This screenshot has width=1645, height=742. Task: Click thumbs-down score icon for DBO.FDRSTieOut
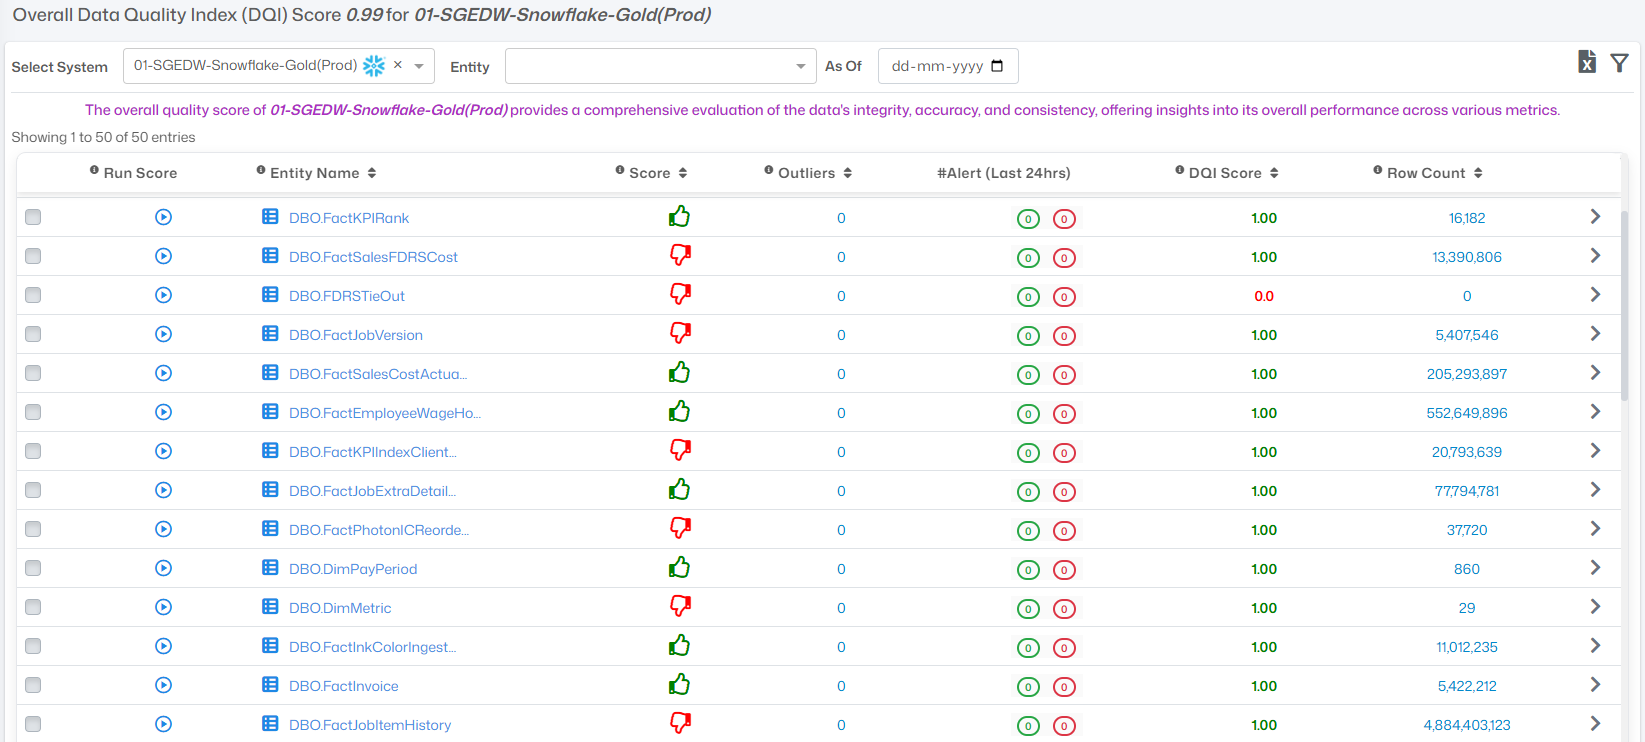(x=680, y=294)
